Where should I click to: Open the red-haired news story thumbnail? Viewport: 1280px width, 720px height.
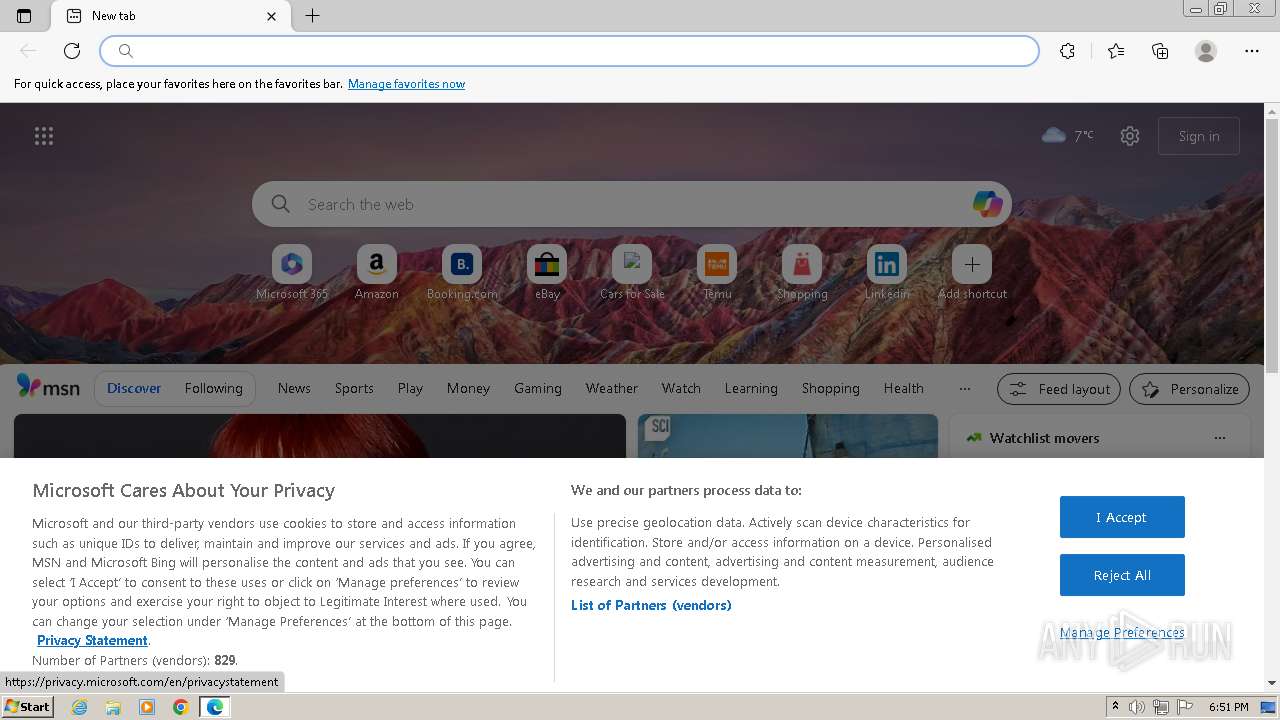(x=320, y=436)
